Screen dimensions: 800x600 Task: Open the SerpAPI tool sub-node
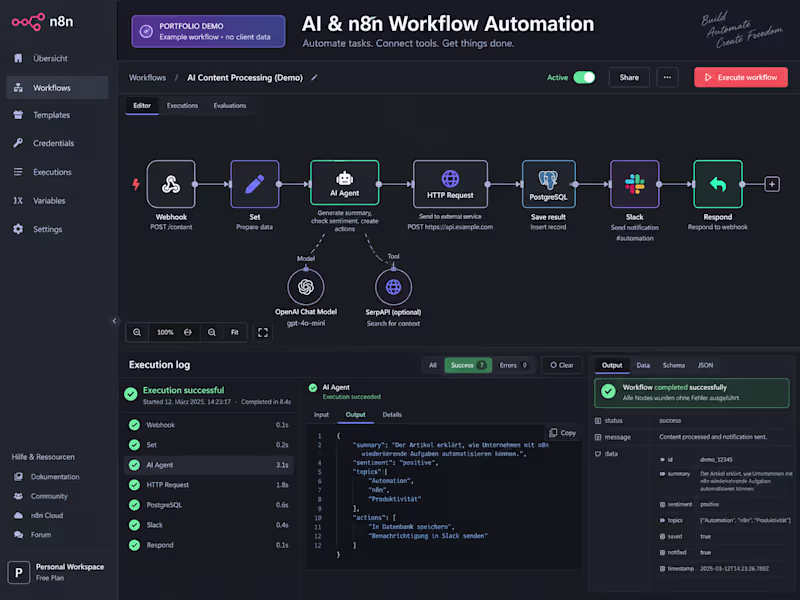coord(393,287)
